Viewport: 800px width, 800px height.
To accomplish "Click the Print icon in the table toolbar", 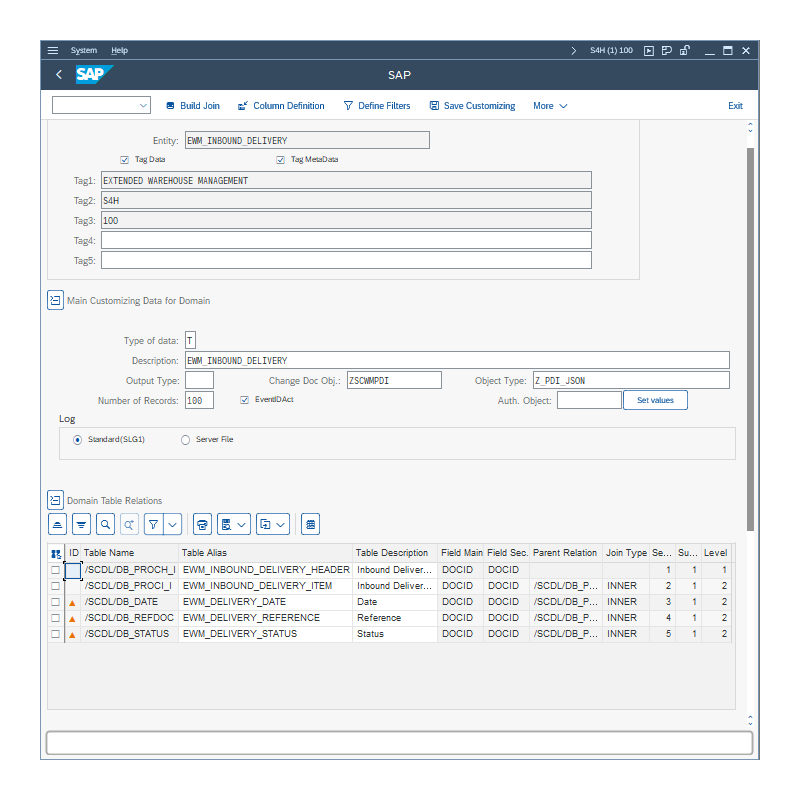I will coord(201,523).
